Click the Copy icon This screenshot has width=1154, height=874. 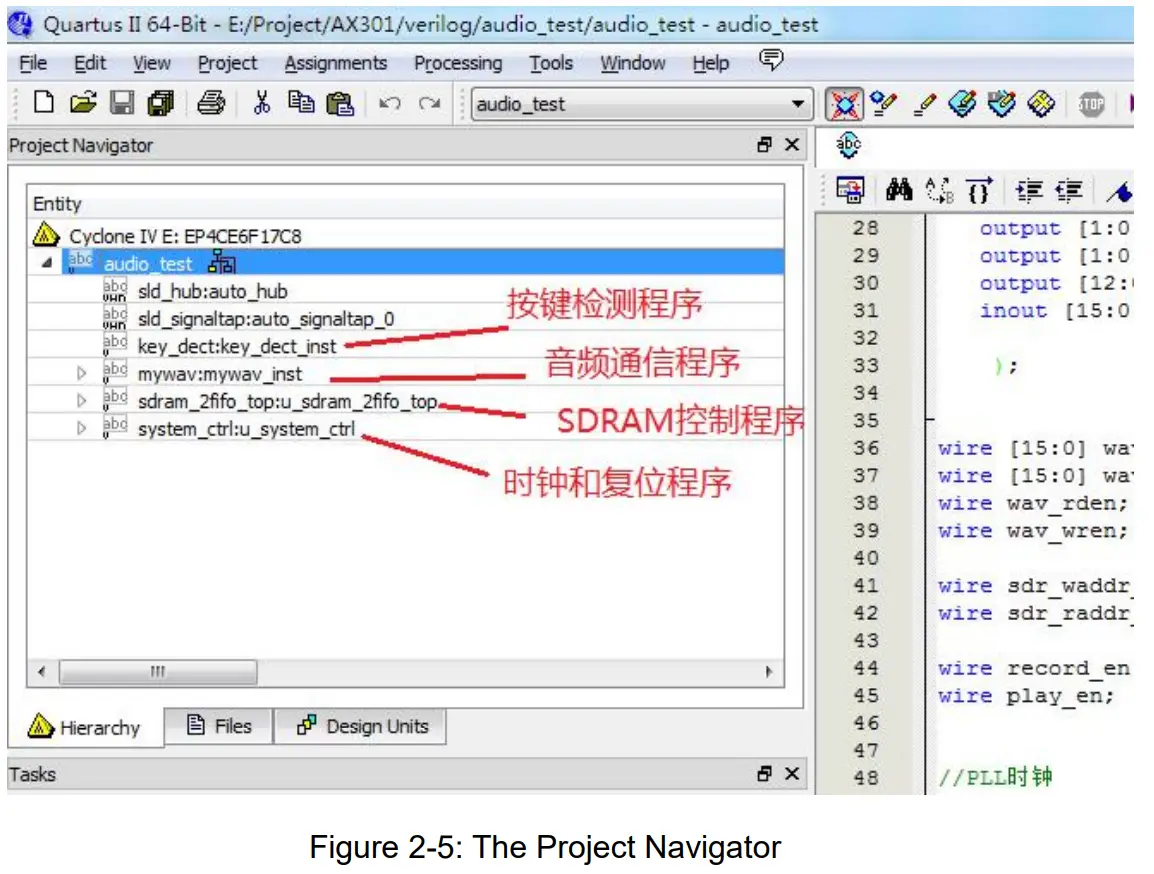[x=301, y=102]
